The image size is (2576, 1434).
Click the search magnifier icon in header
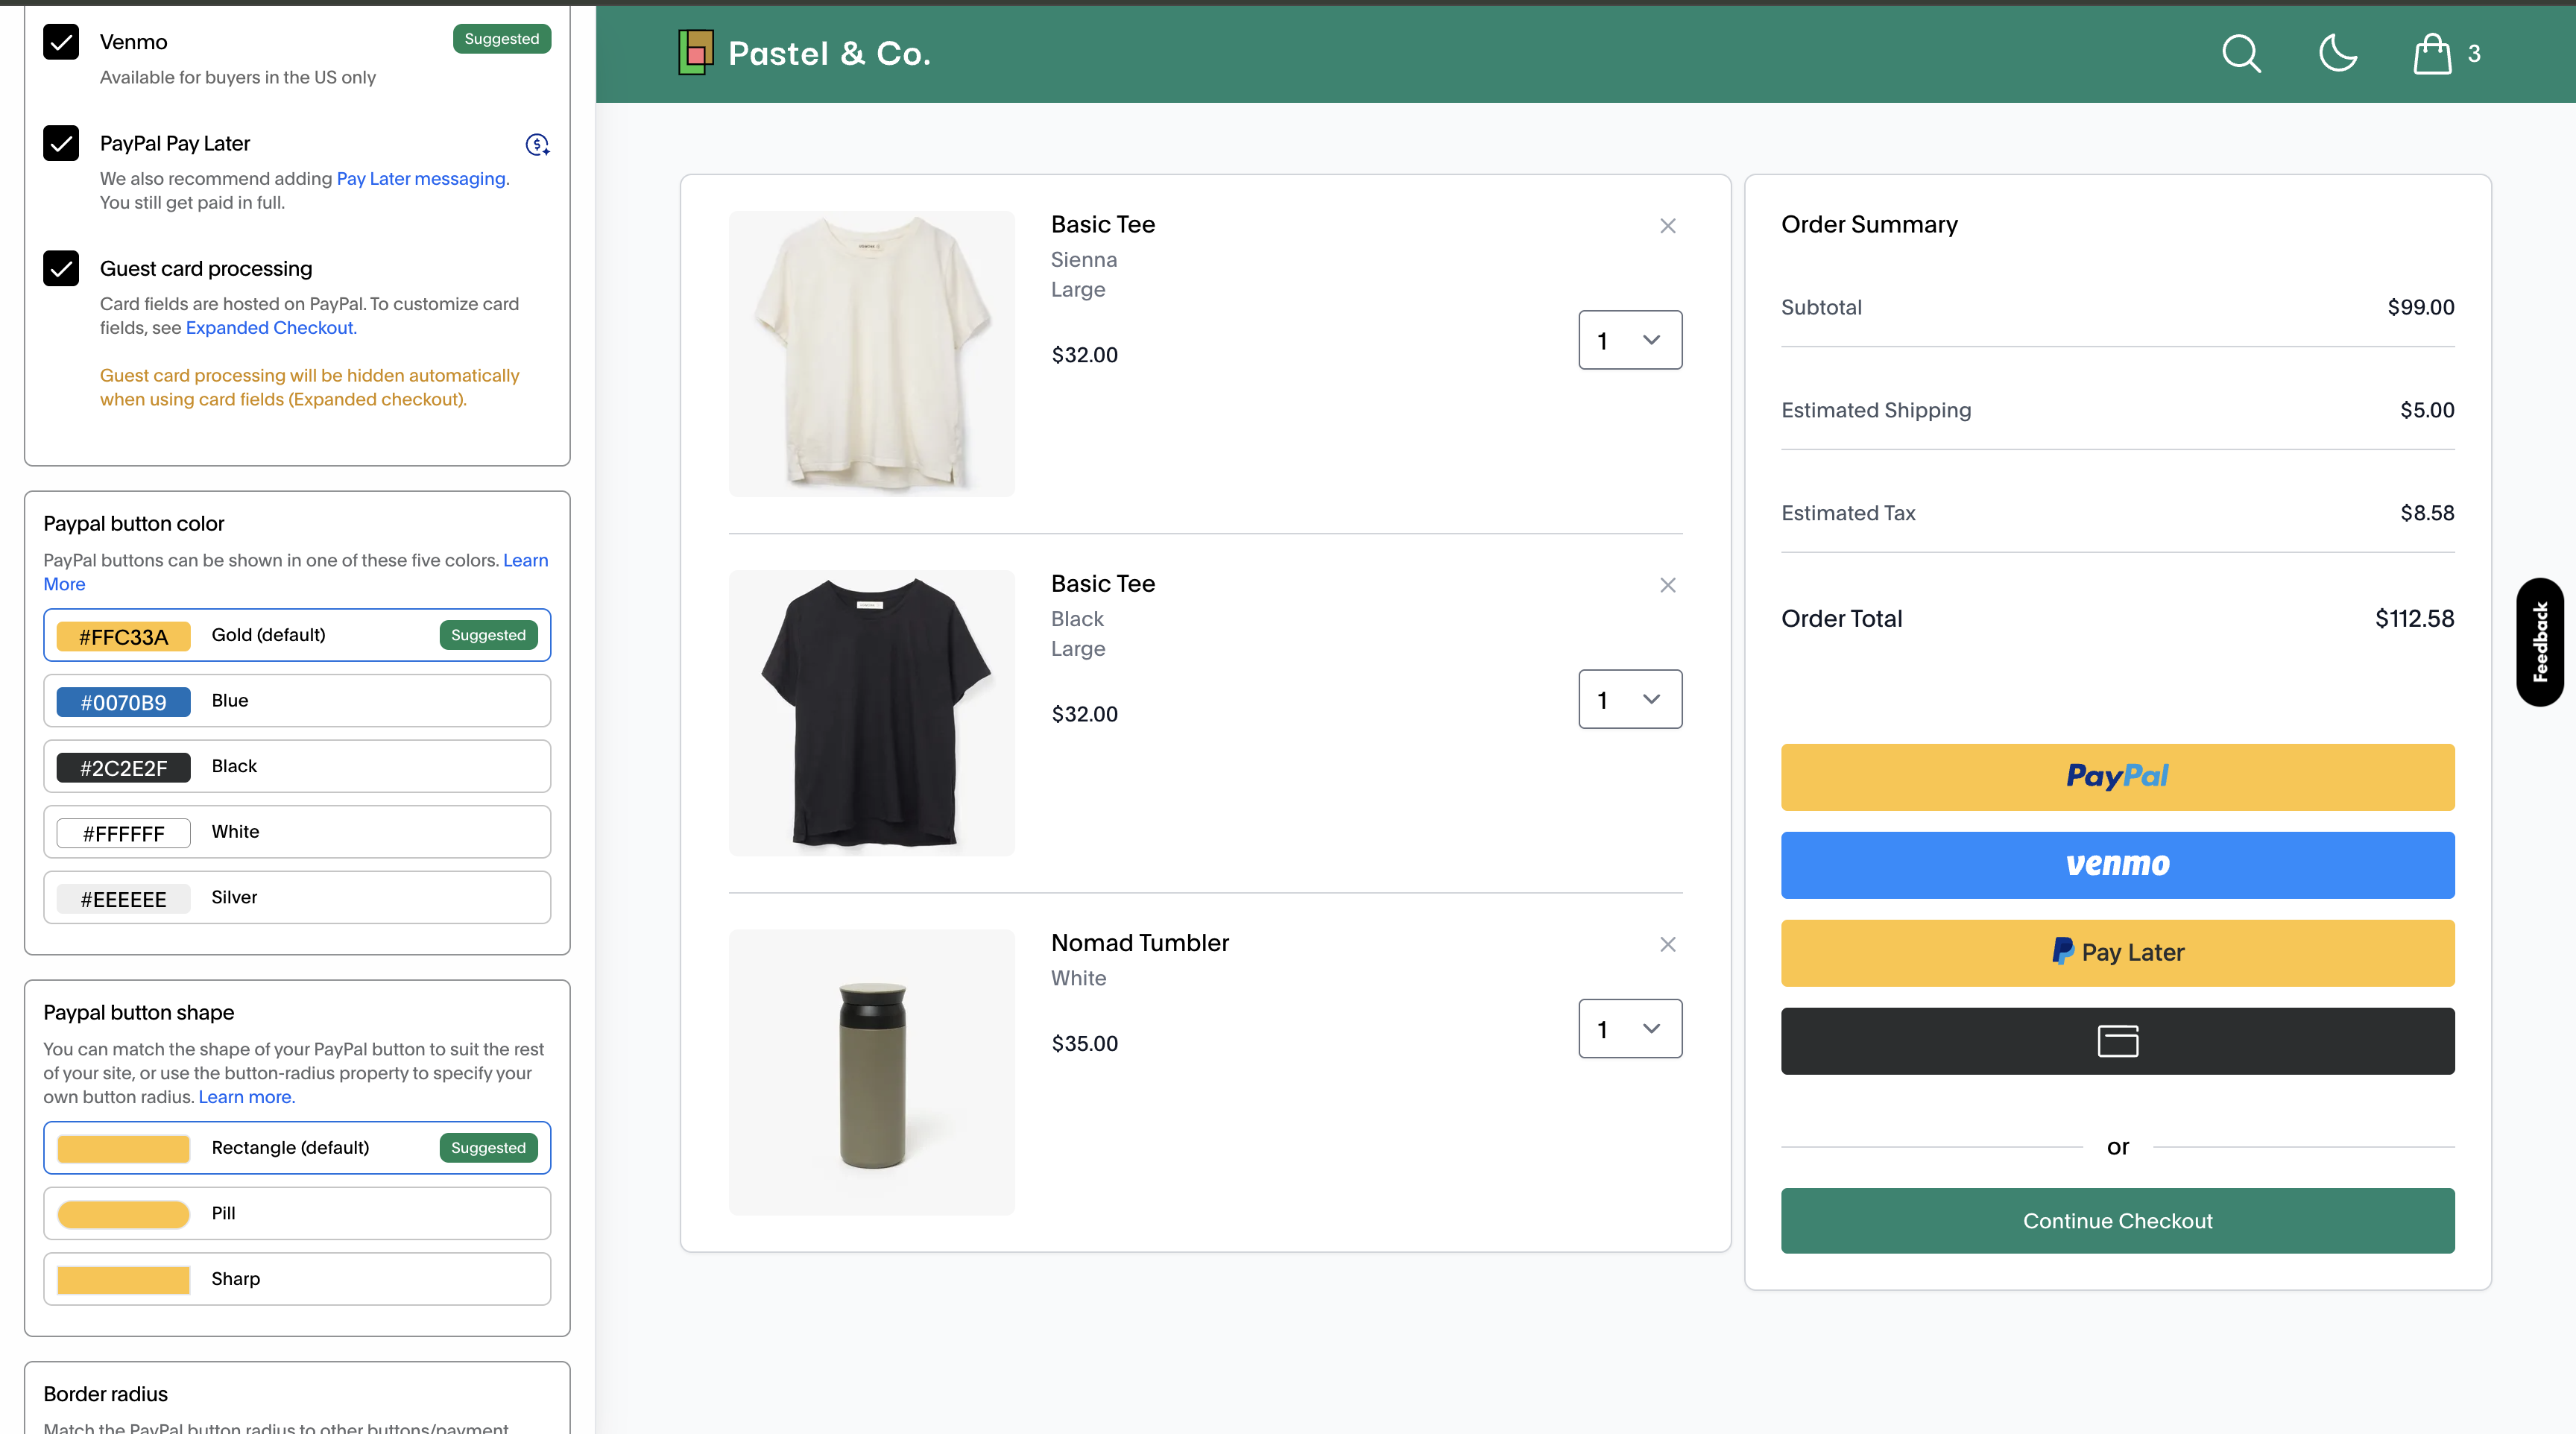click(x=2240, y=54)
